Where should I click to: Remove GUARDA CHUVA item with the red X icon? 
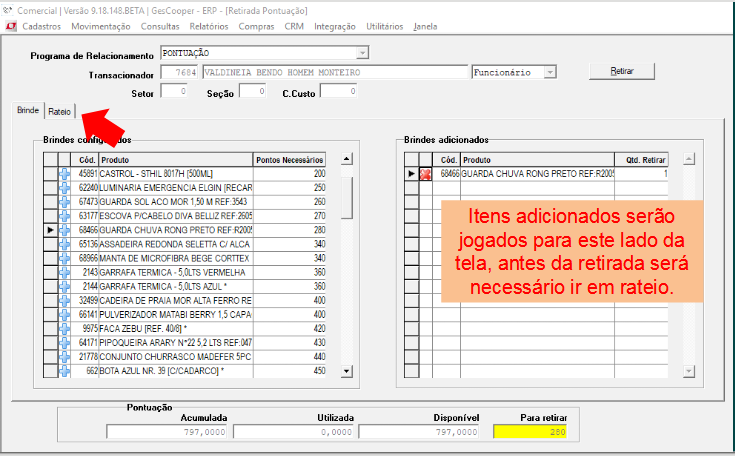pyautogui.click(x=425, y=174)
